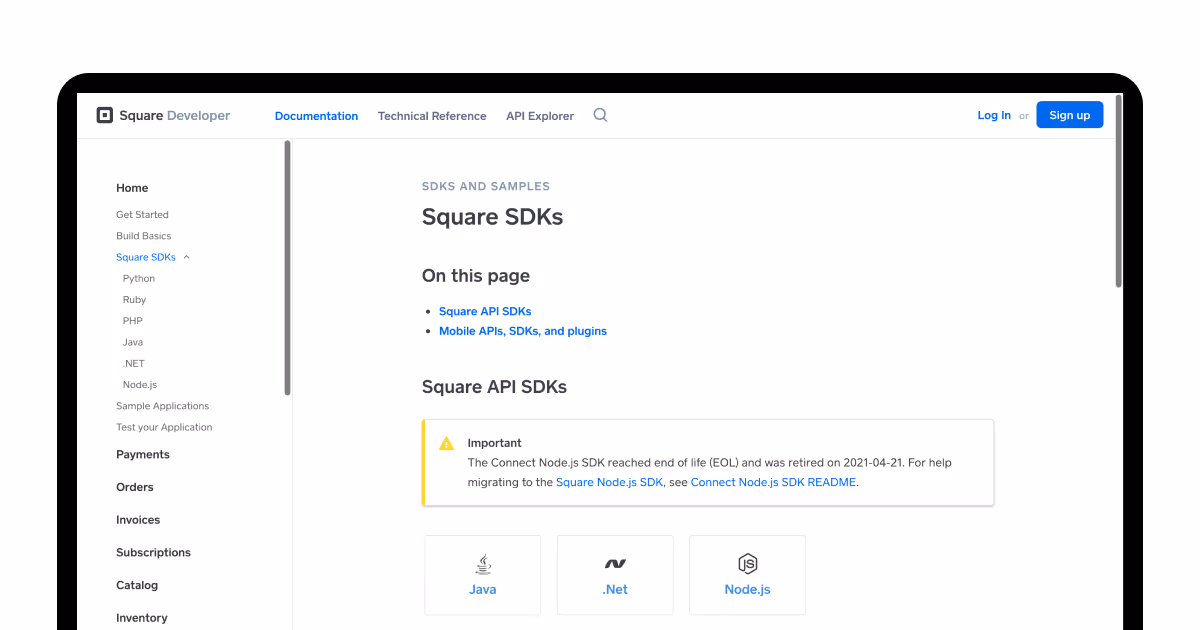Open the .NET SDK sidebar entry
Image resolution: width=1200 pixels, height=630 pixels.
[134, 363]
